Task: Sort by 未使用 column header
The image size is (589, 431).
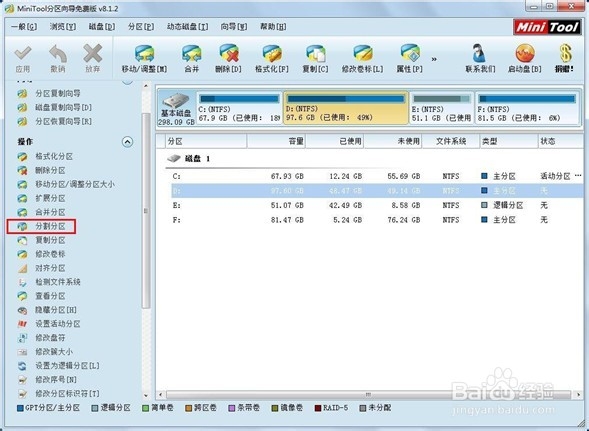Action: (393, 141)
